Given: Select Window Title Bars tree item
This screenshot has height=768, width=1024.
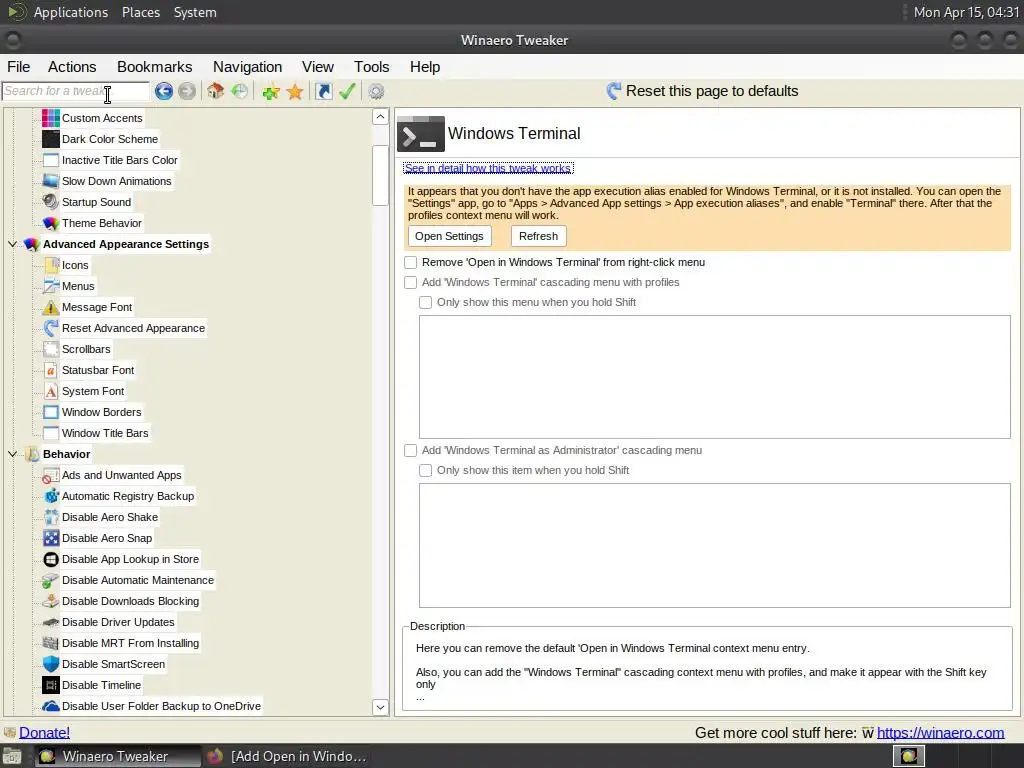Looking at the screenshot, I should [105, 433].
